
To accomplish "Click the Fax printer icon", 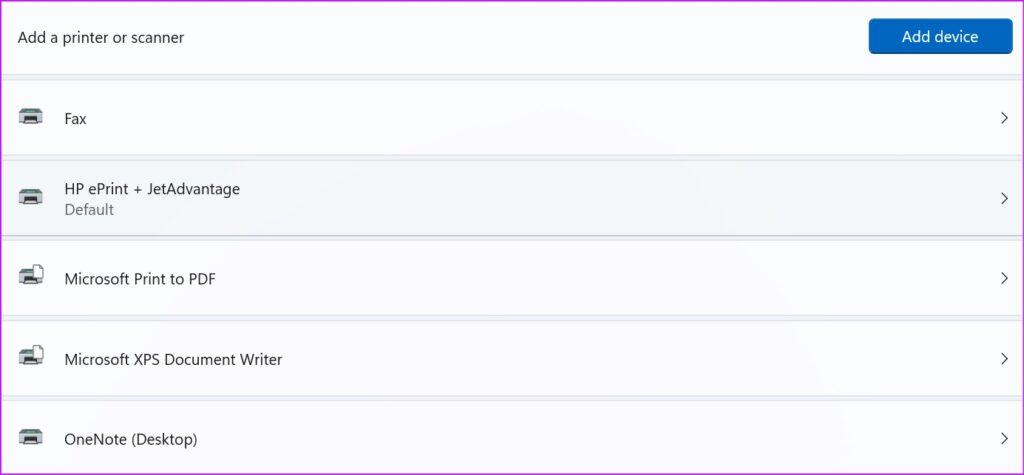I will pyautogui.click(x=31, y=117).
